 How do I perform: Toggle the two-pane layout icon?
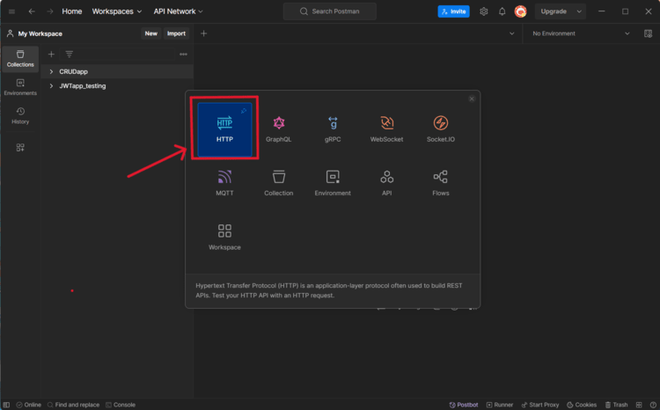pos(639,405)
